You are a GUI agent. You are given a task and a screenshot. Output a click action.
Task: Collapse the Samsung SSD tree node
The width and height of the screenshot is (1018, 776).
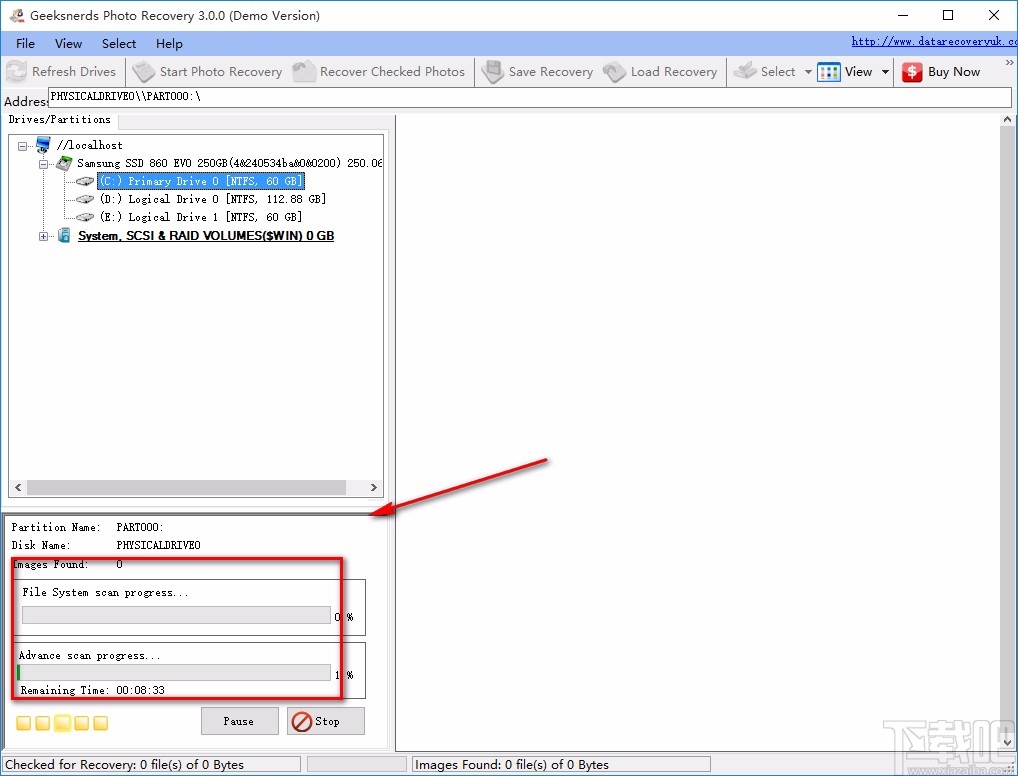(43, 164)
